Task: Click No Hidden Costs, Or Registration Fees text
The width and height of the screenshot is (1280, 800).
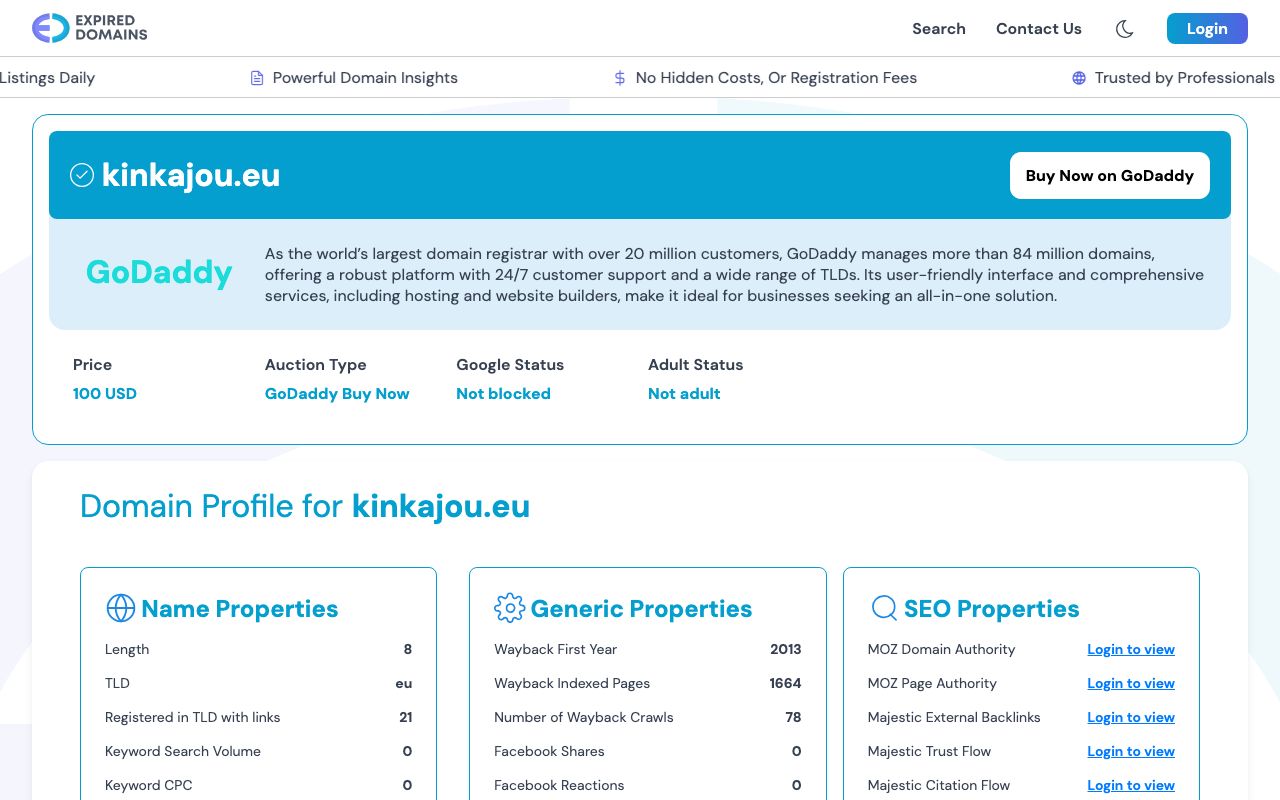Action: click(776, 78)
